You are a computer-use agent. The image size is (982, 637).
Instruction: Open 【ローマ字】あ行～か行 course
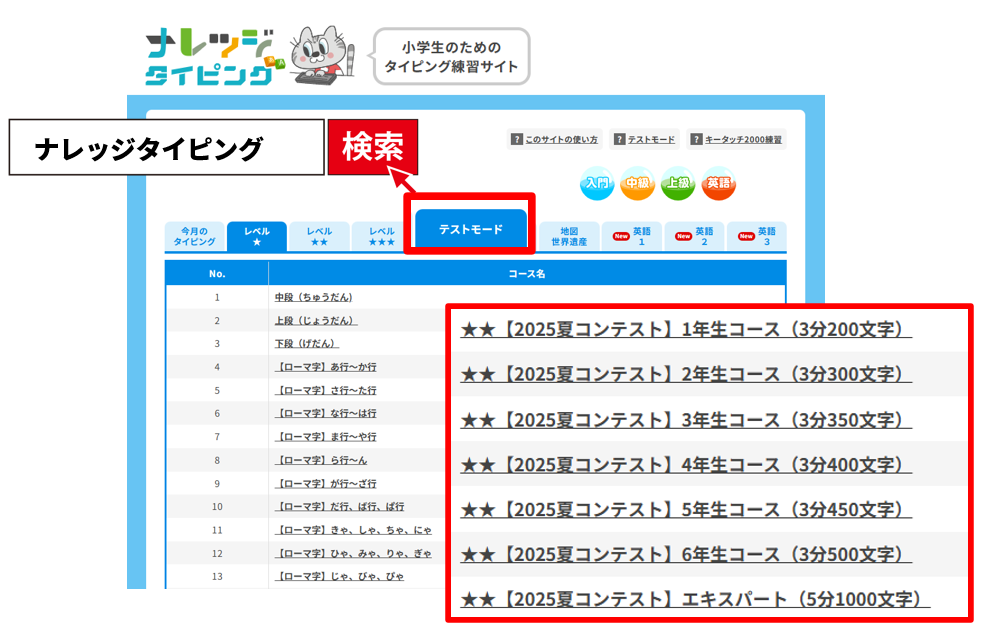coord(326,366)
